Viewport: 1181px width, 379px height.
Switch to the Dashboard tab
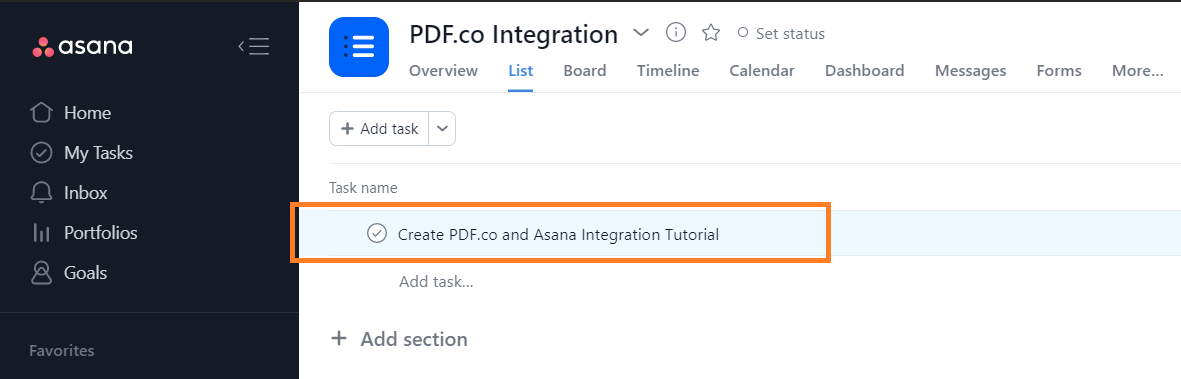(865, 71)
